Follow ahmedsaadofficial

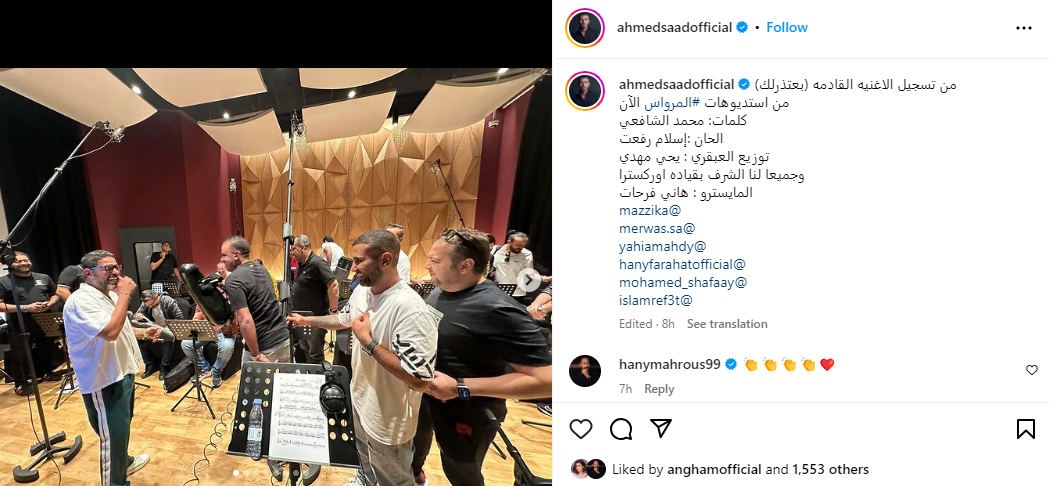coord(787,27)
